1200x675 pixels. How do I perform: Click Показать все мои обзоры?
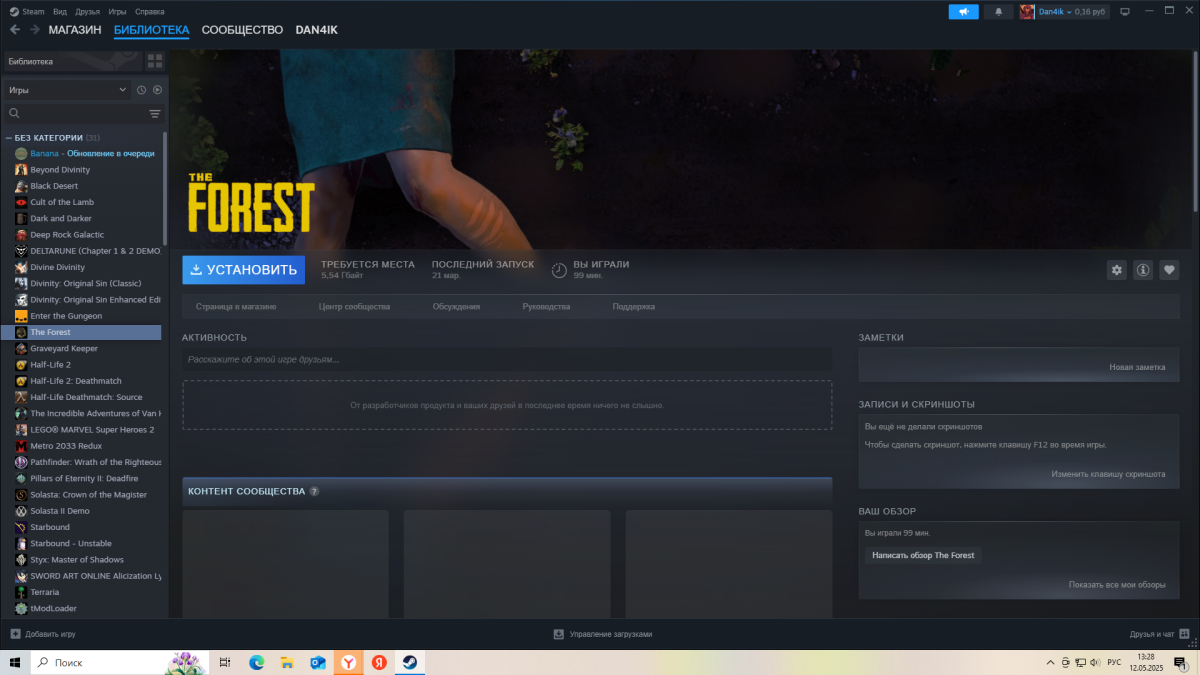pyautogui.click(x=1117, y=584)
